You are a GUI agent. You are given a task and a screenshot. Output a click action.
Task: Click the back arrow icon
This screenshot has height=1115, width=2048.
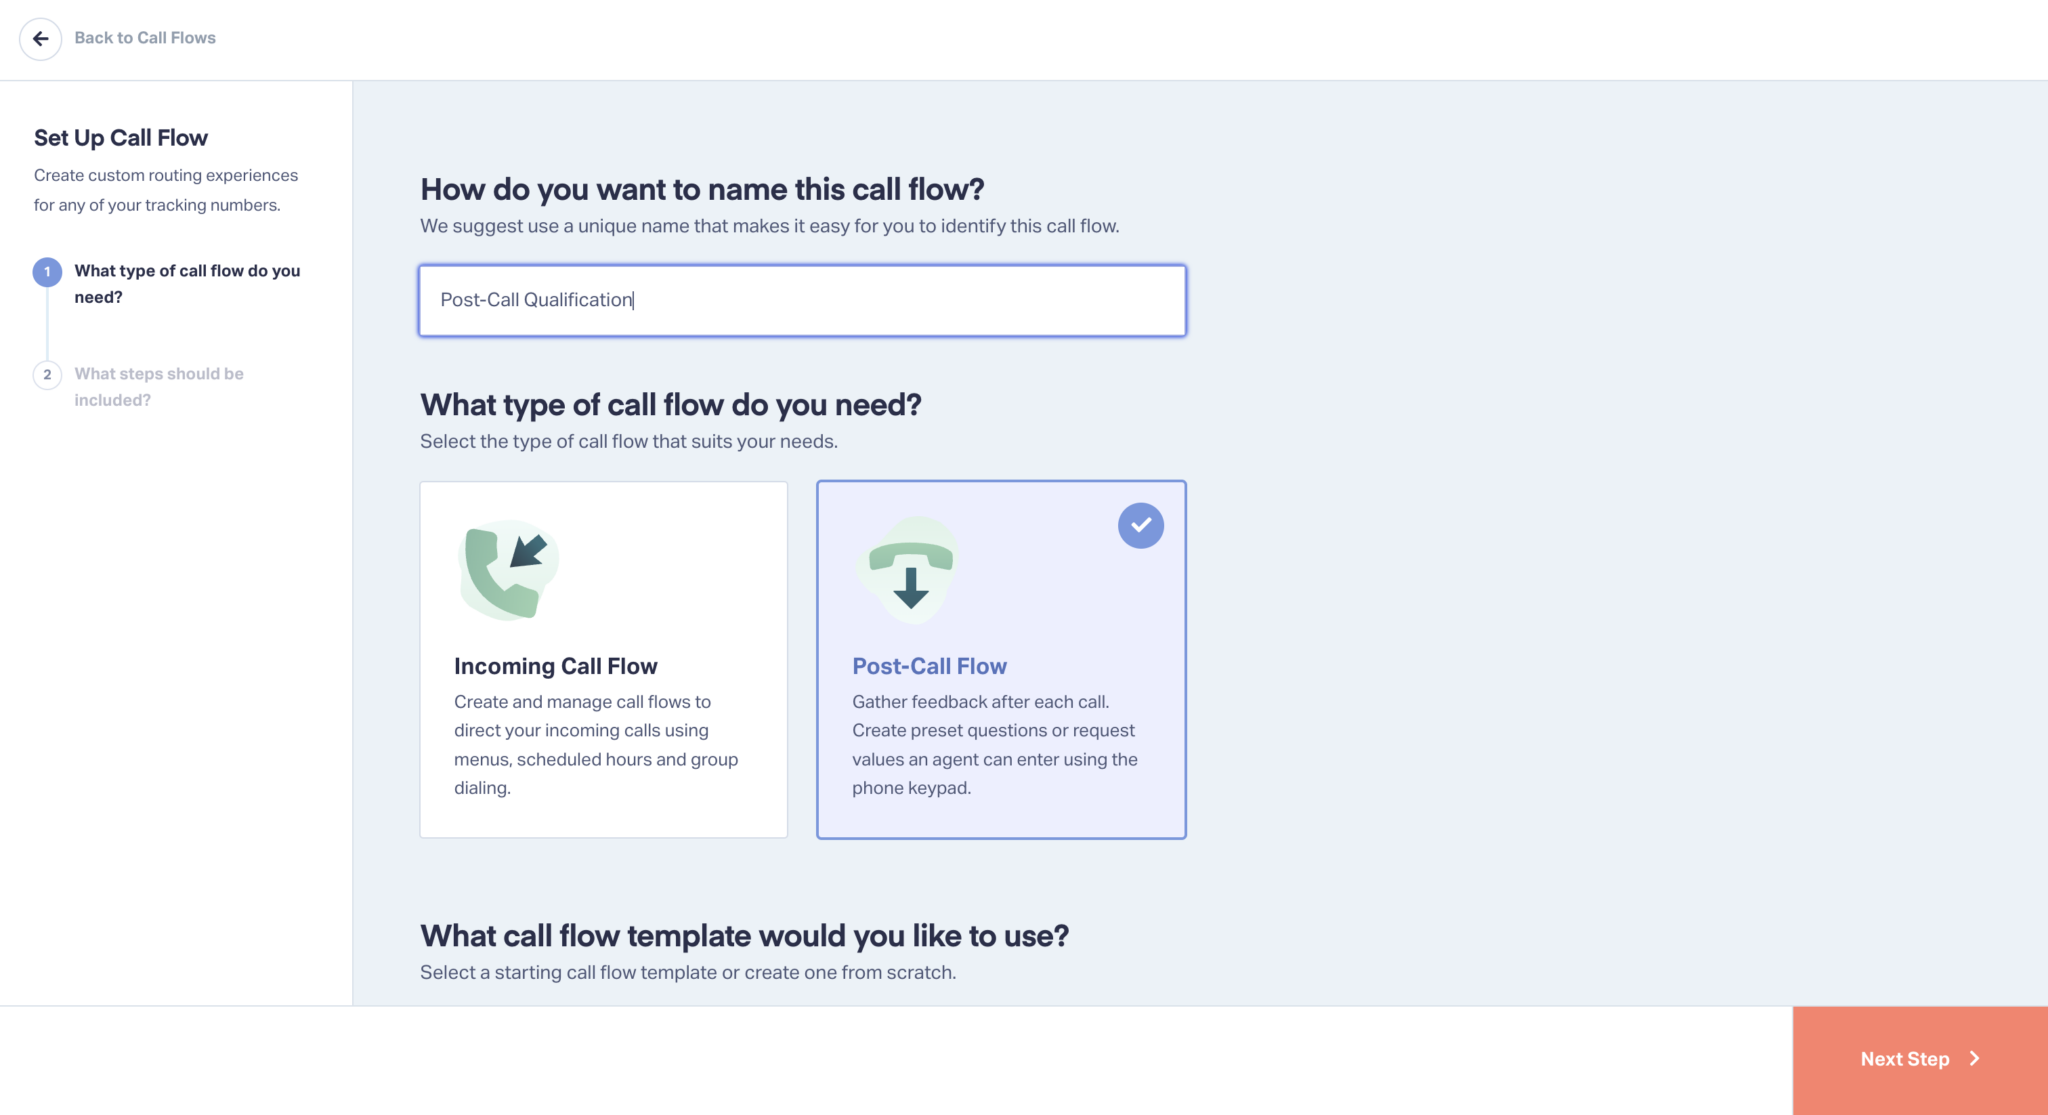click(41, 39)
